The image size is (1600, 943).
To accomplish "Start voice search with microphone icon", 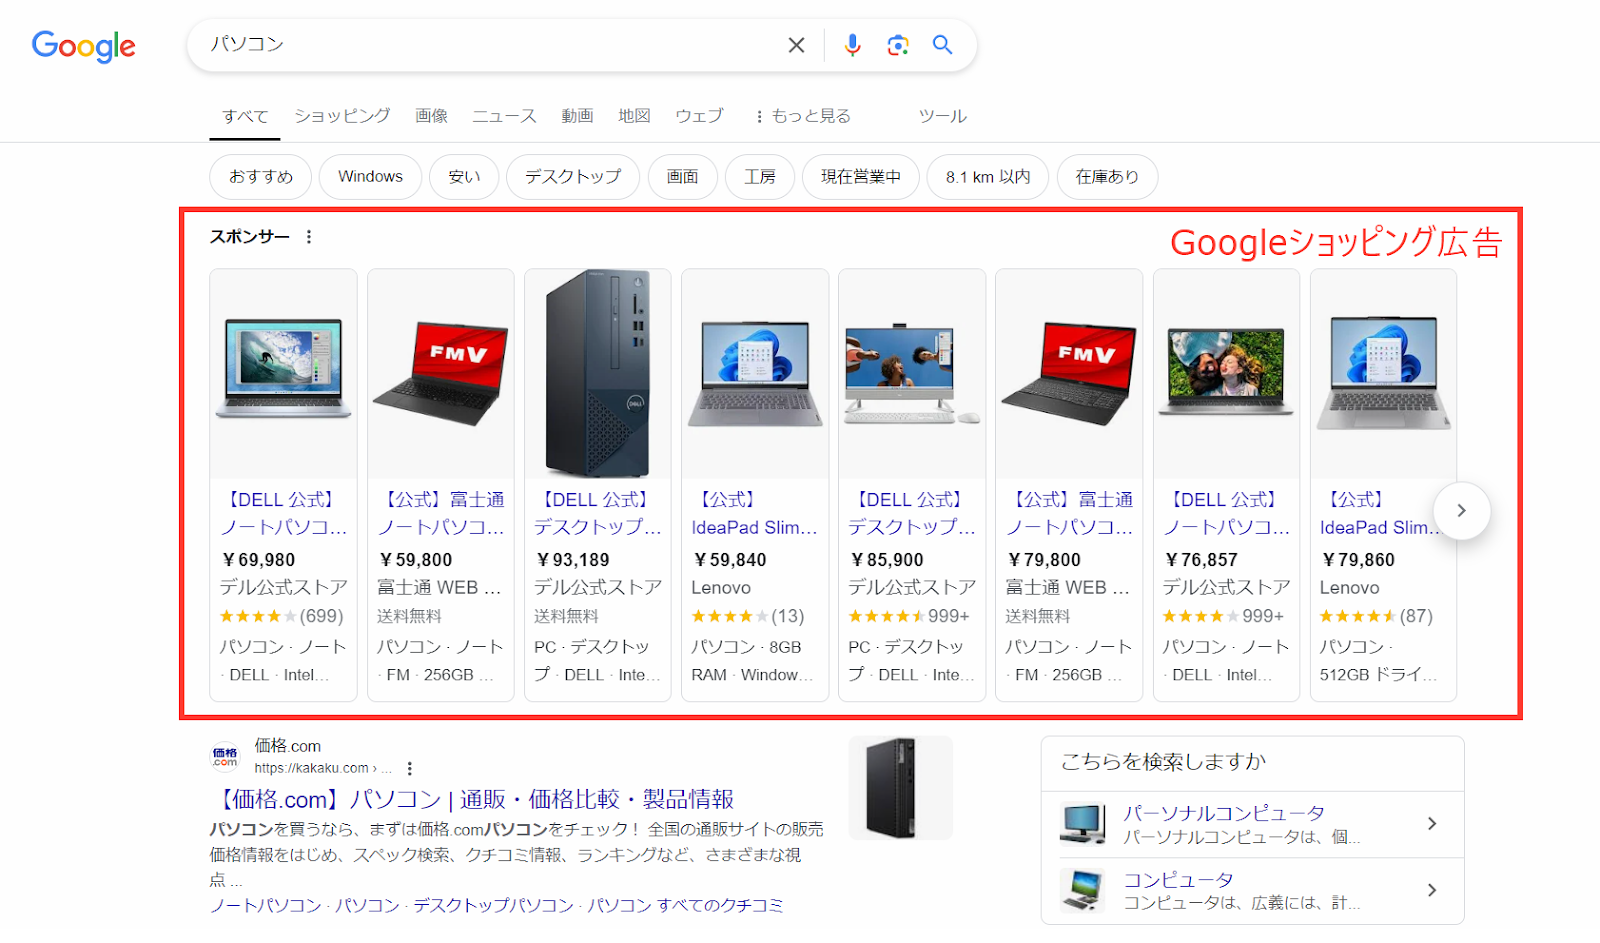I will point(852,45).
